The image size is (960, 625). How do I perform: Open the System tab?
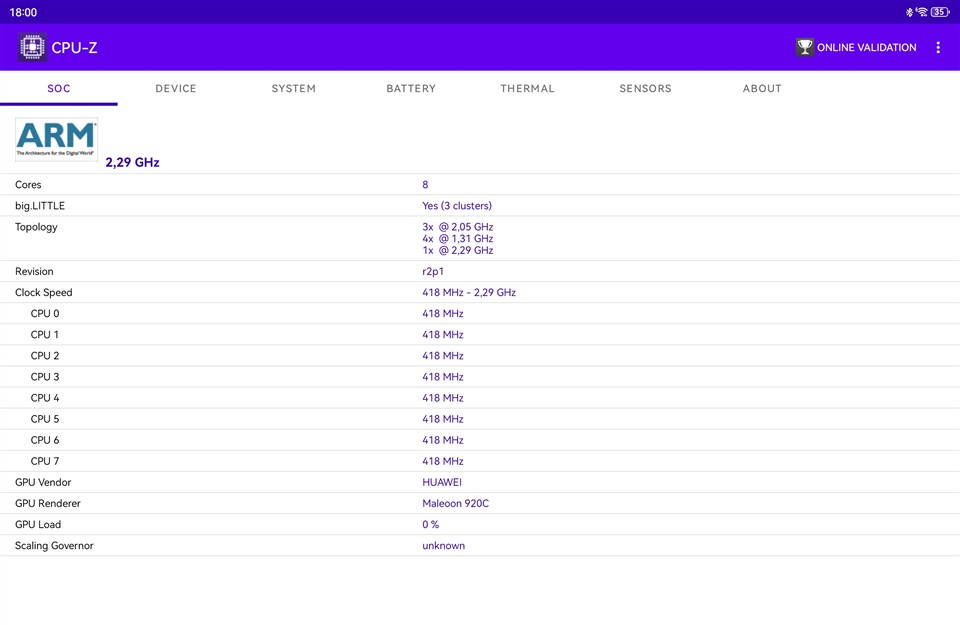coord(293,88)
